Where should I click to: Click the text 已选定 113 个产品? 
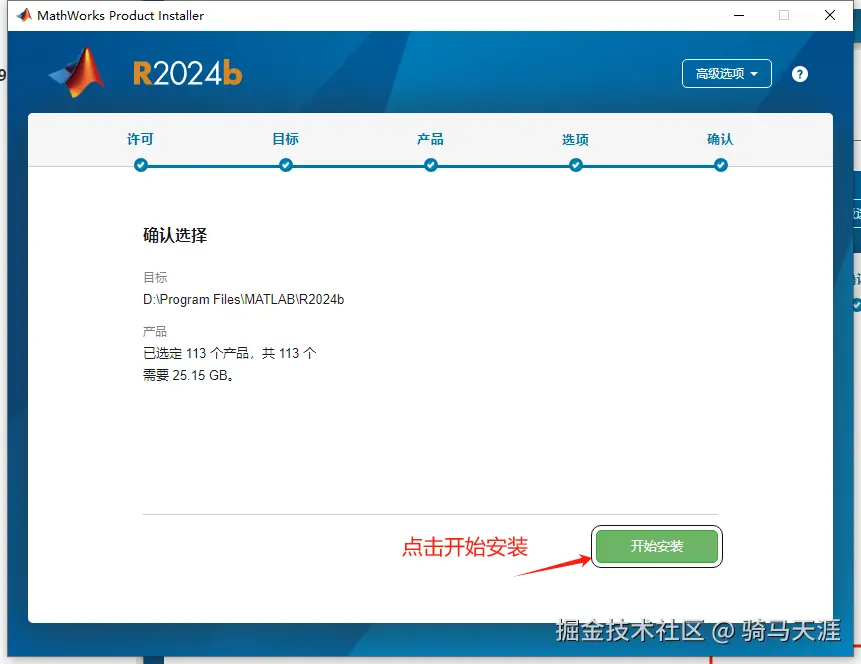pos(196,353)
